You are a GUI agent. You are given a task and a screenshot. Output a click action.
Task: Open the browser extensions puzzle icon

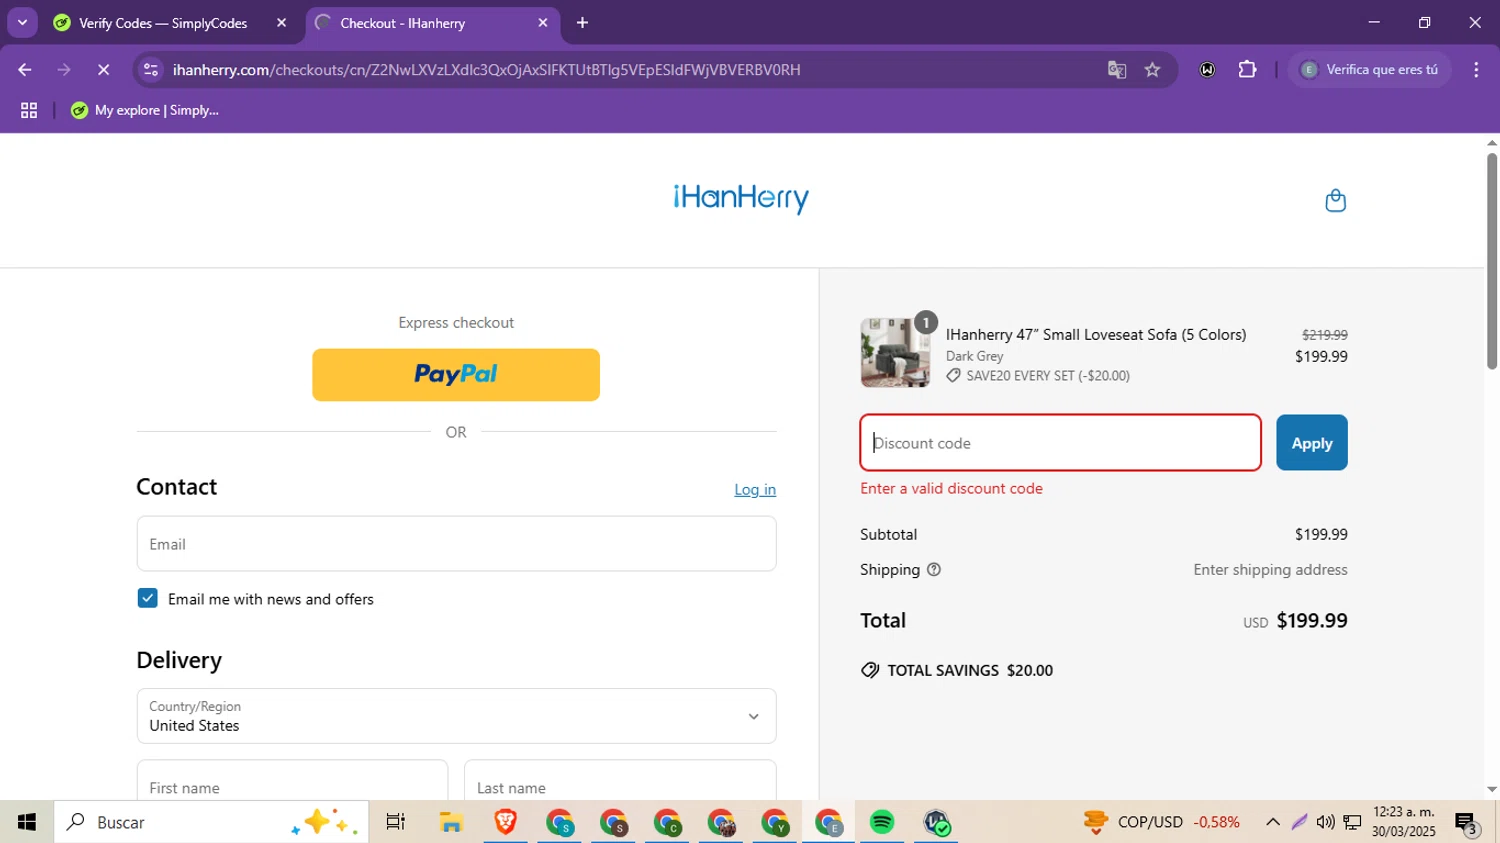1247,70
